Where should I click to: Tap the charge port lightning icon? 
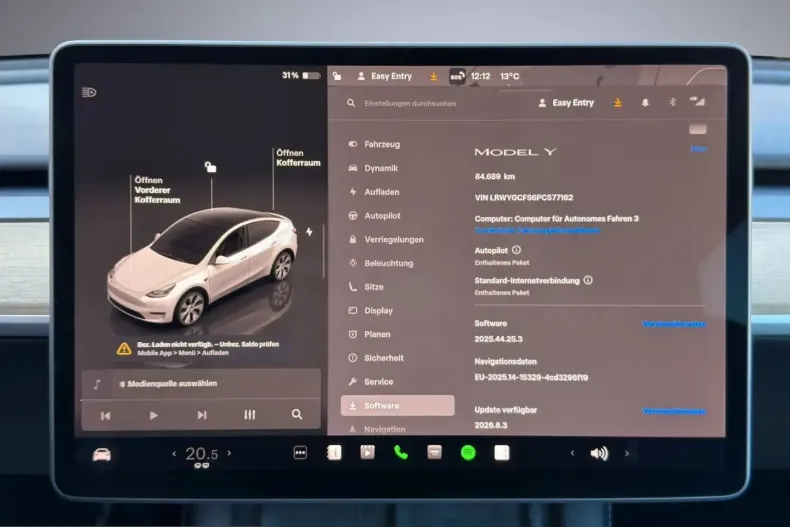pyautogui.click(x=309, y=231)
